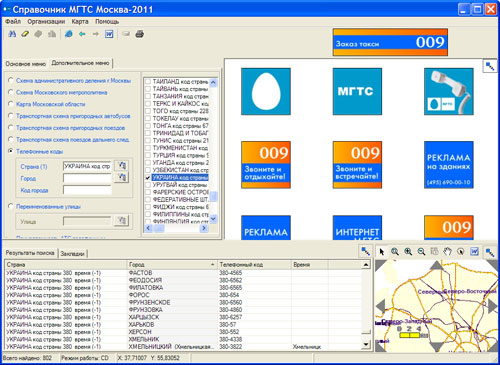Click the blue back arrow toolbar icon
The height and width of the screenshot is (365, 500).
click(x=82, y=34)
